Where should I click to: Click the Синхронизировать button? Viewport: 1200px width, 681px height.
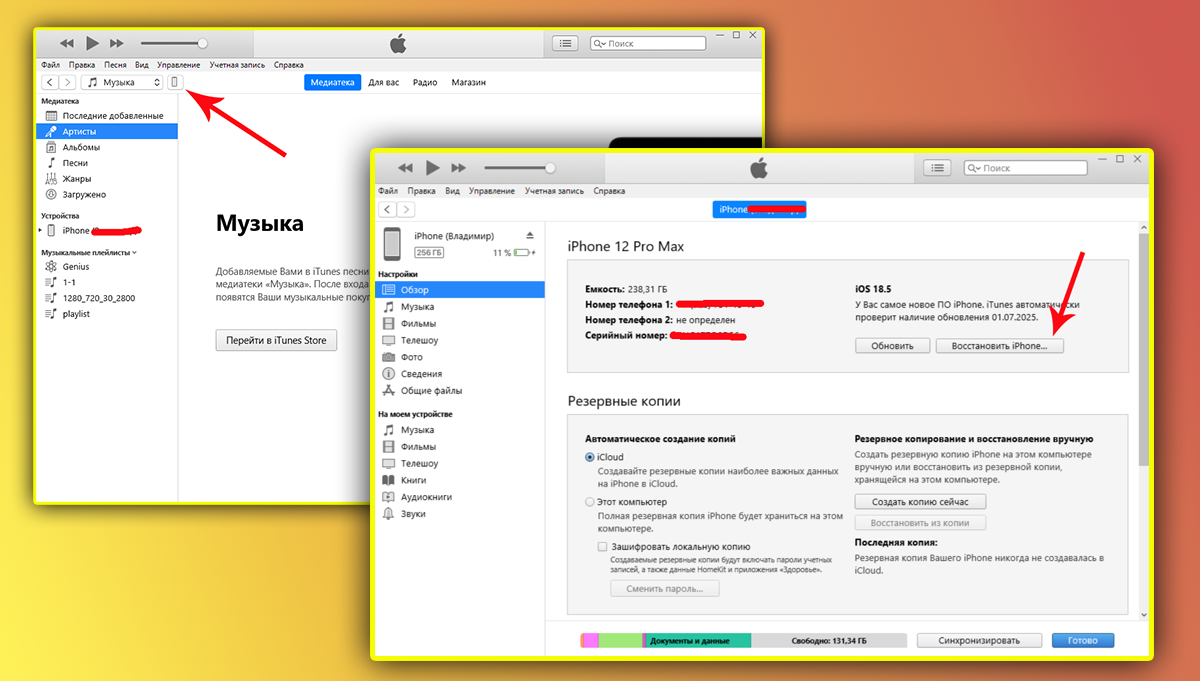tap(980, 641)
